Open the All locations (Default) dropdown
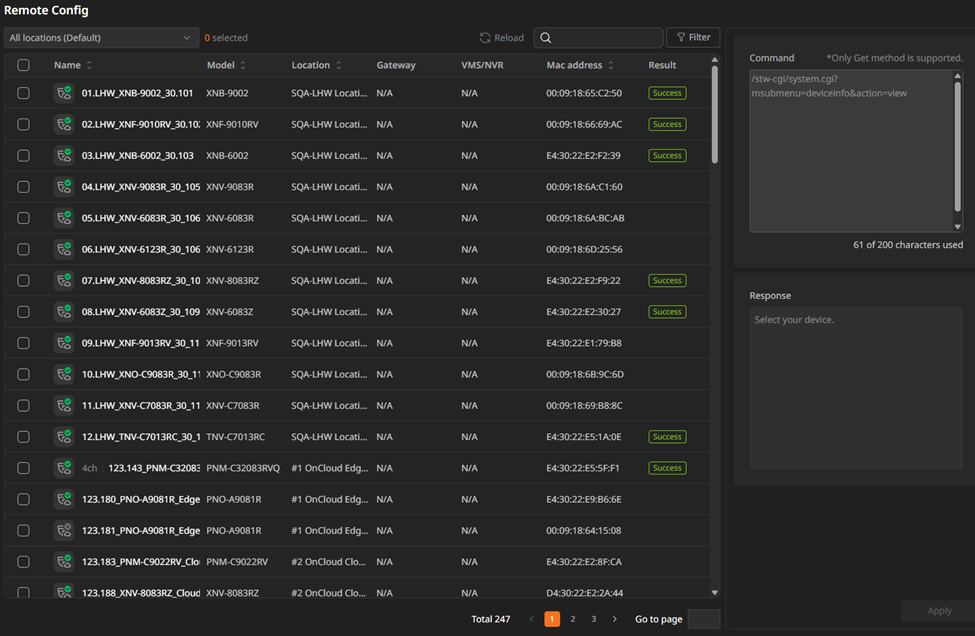975x636 pixels. click(x=100, y=37)
